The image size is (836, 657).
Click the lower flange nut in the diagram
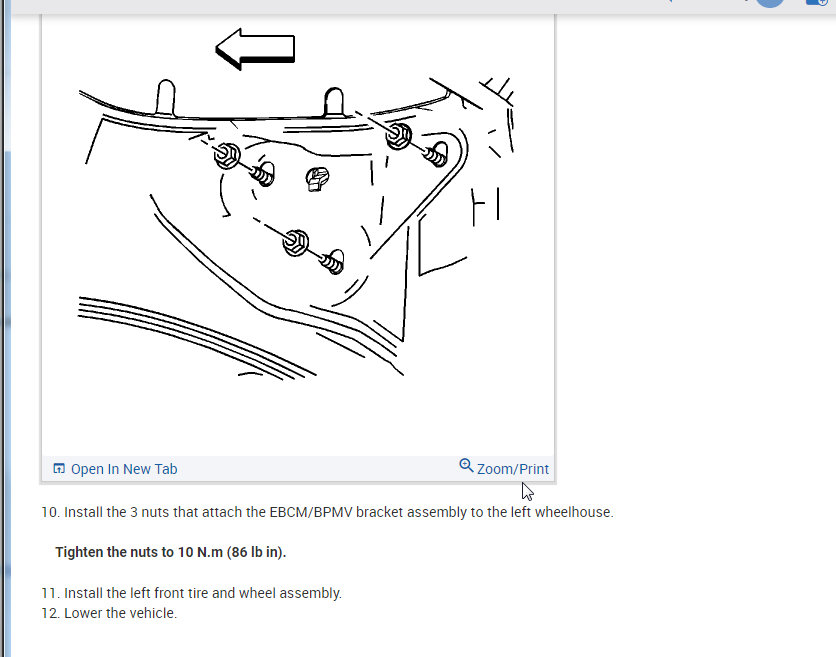click(295, 243)
